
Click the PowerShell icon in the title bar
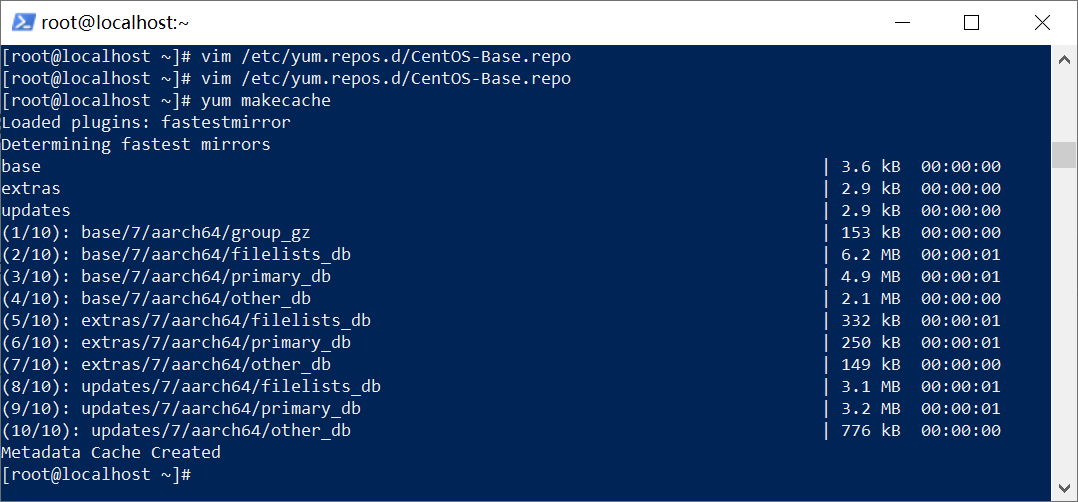tap(20, 22)
